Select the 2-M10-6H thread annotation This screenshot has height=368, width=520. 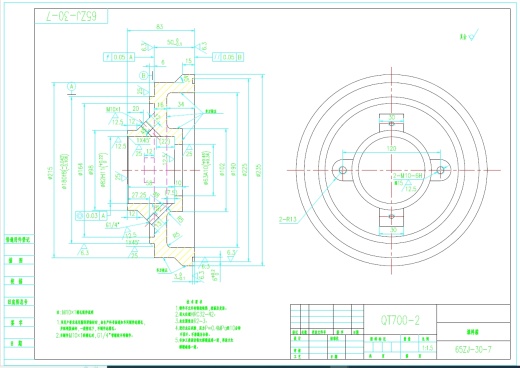[x=408, y=176]
